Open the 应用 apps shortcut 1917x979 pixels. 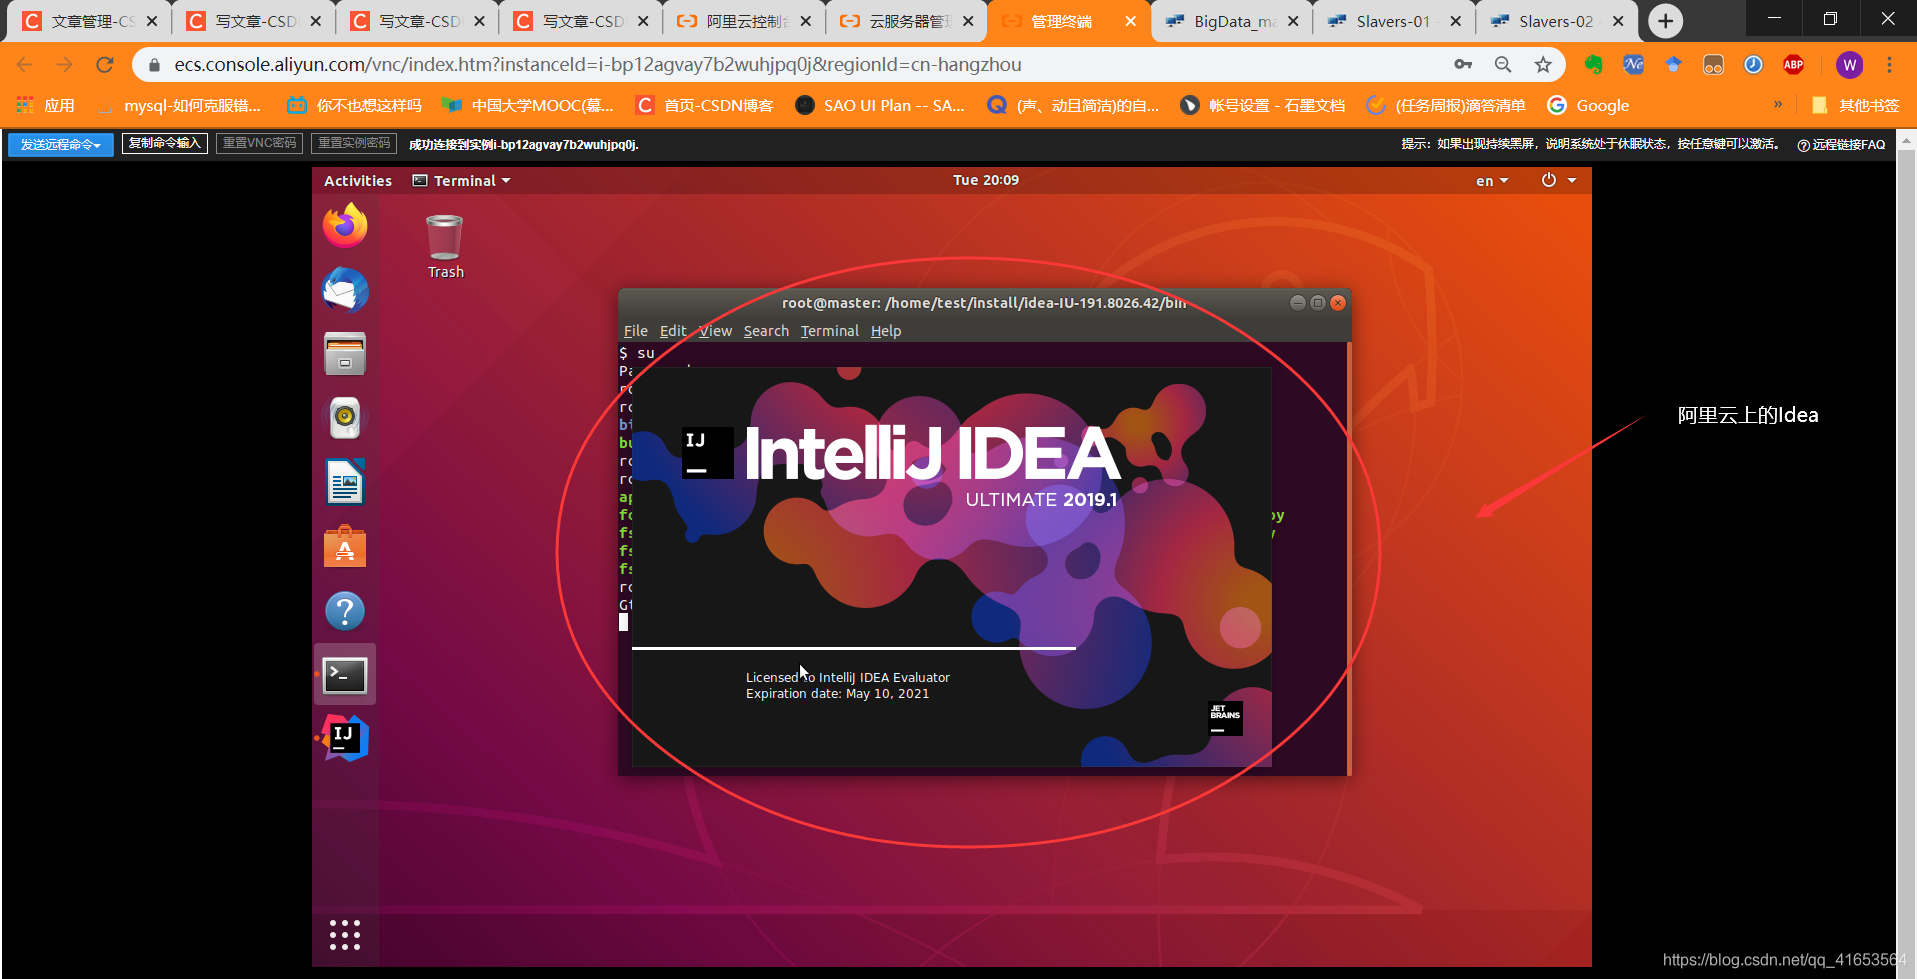[46, 105]
